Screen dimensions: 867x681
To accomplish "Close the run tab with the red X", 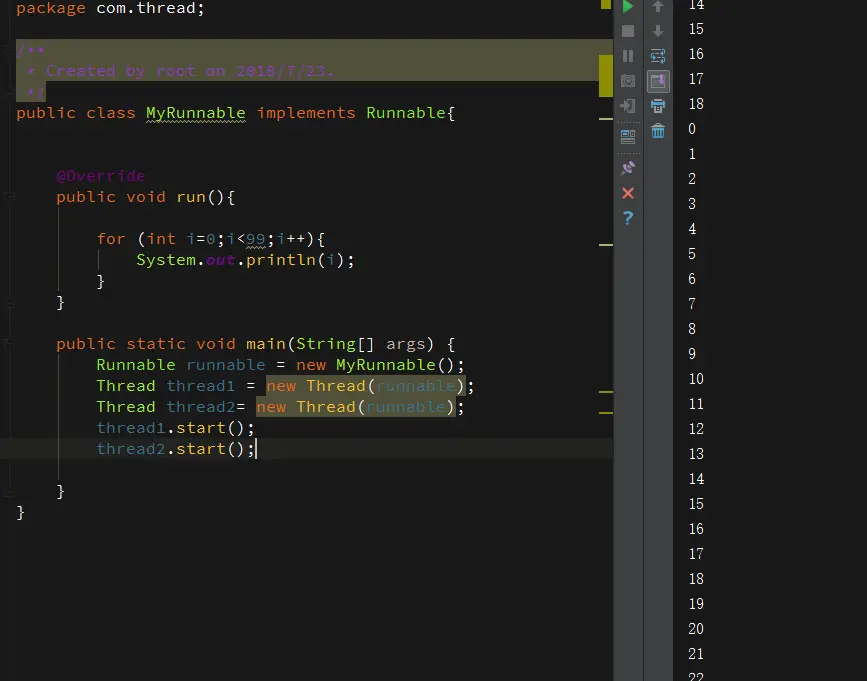I will (628, 193).
